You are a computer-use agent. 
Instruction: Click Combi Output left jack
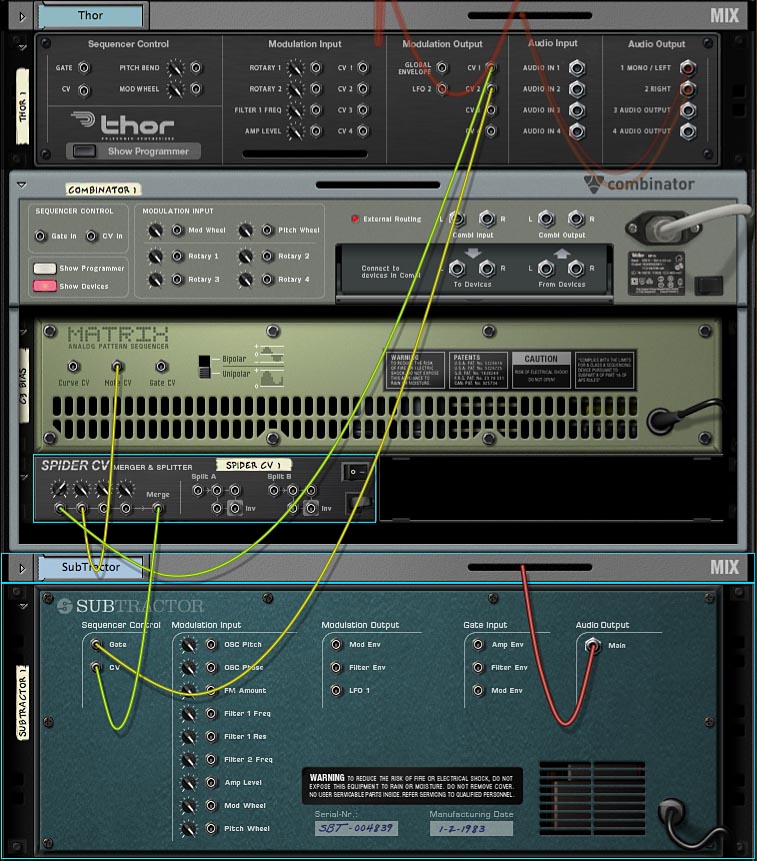point(546,219)
